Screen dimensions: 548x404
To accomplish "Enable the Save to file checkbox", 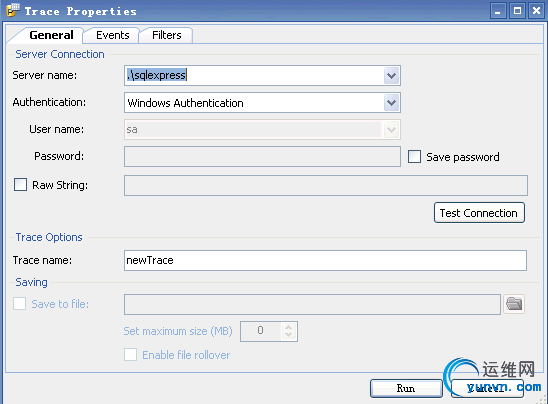I will click(20, 304).
